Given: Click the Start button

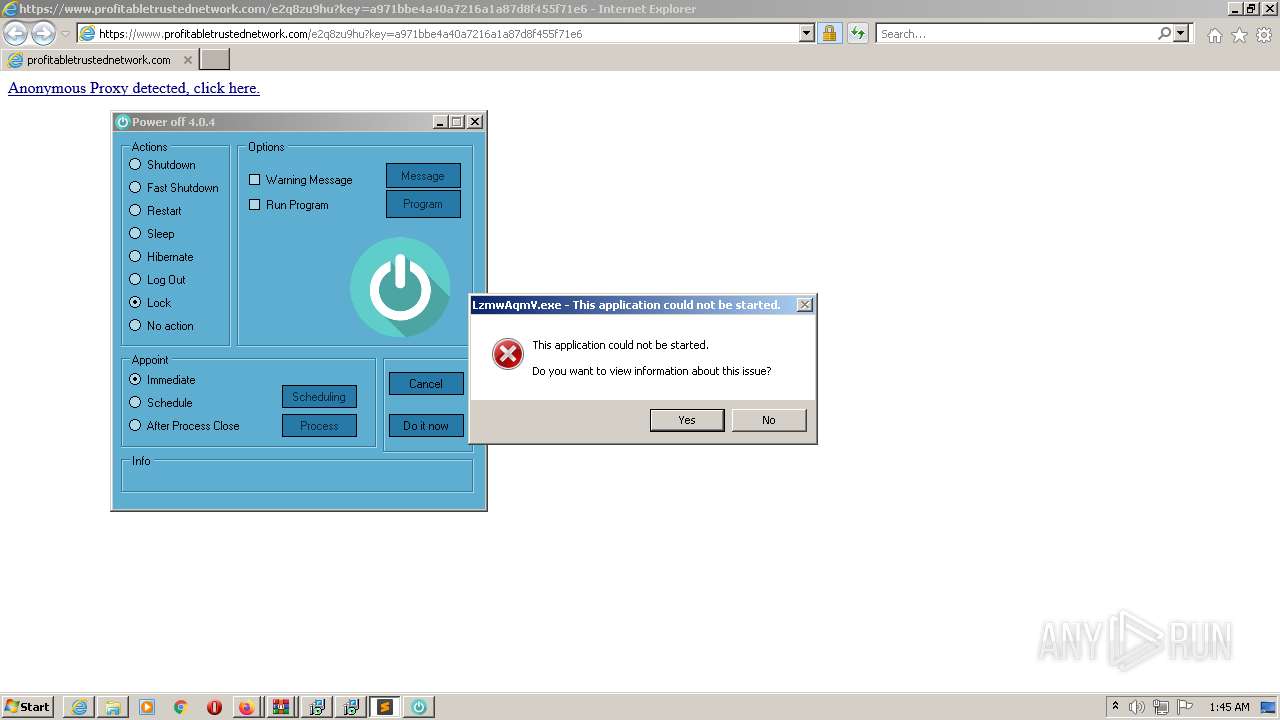Looking at the screenshot, I should point(28,707).
